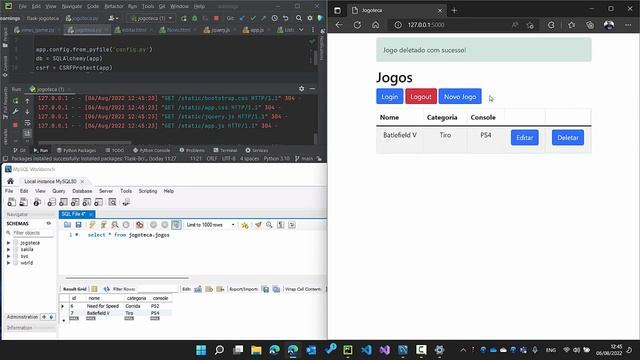Click the Git rollback arrow icon
The width and height of the screenshot is (640, 360).
286,18
